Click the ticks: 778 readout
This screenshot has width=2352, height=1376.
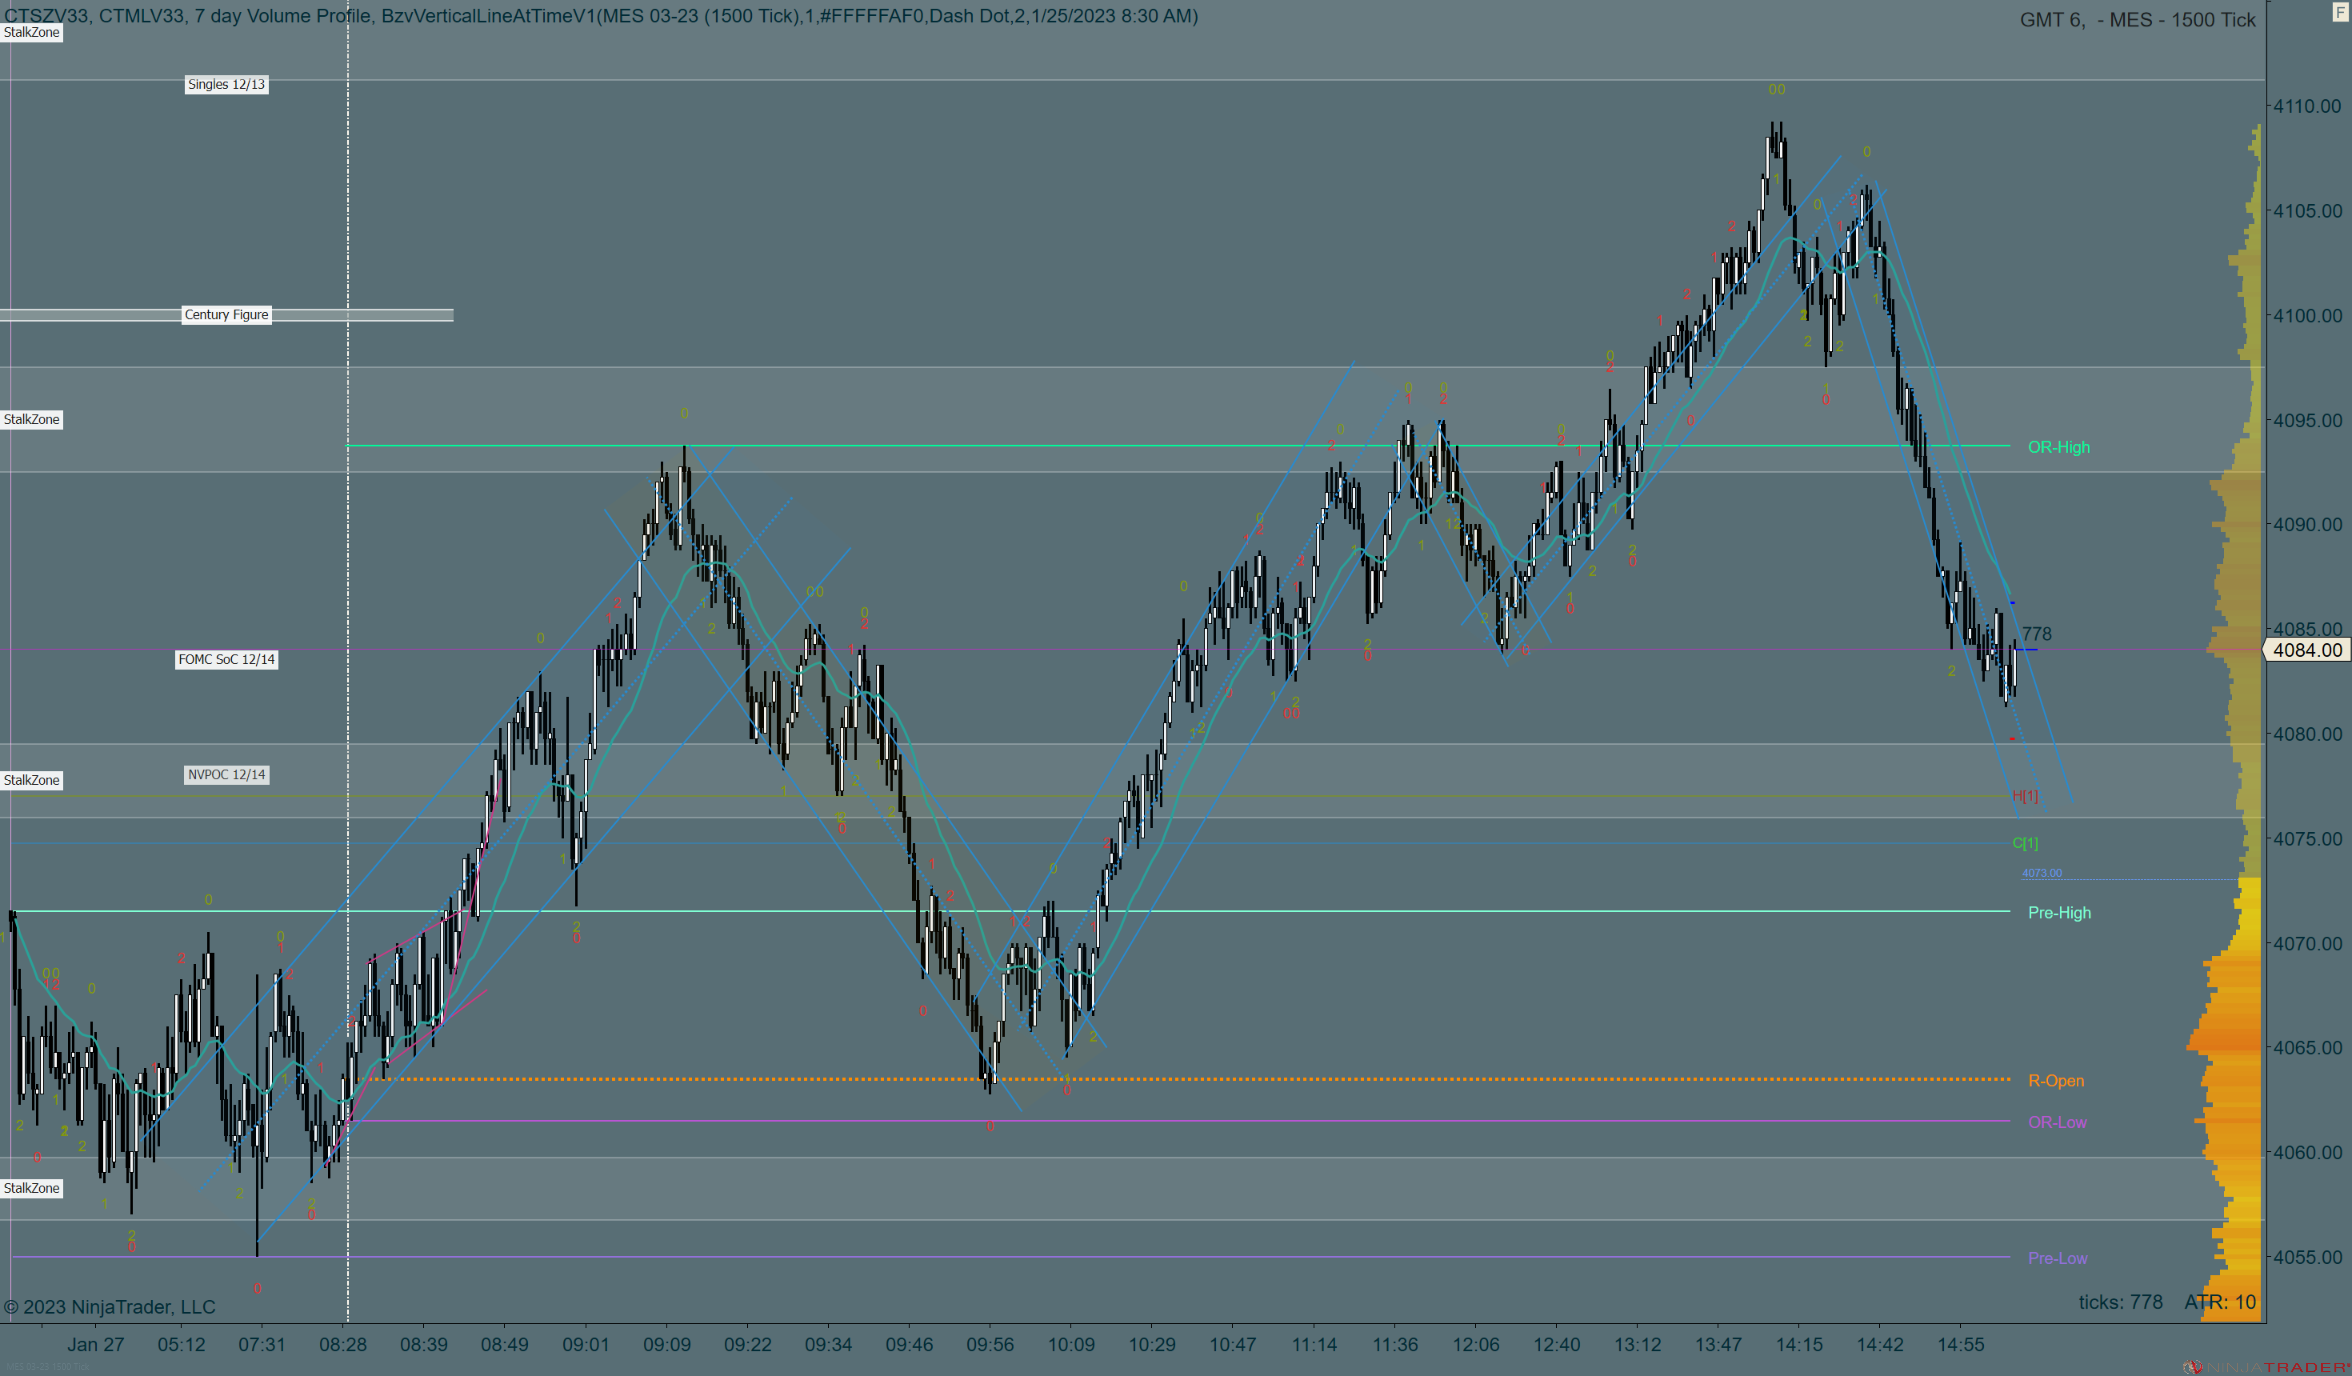coord(2121,1302)
